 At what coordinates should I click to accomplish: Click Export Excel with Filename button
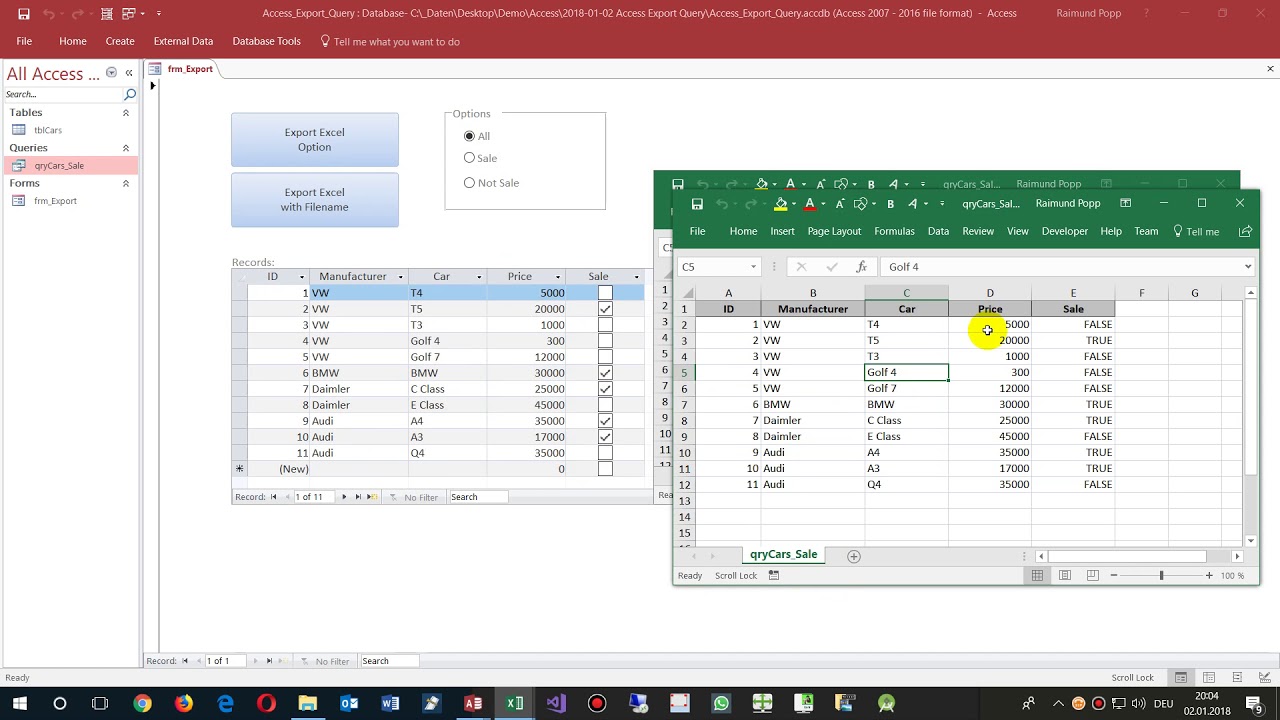(315, 200)
